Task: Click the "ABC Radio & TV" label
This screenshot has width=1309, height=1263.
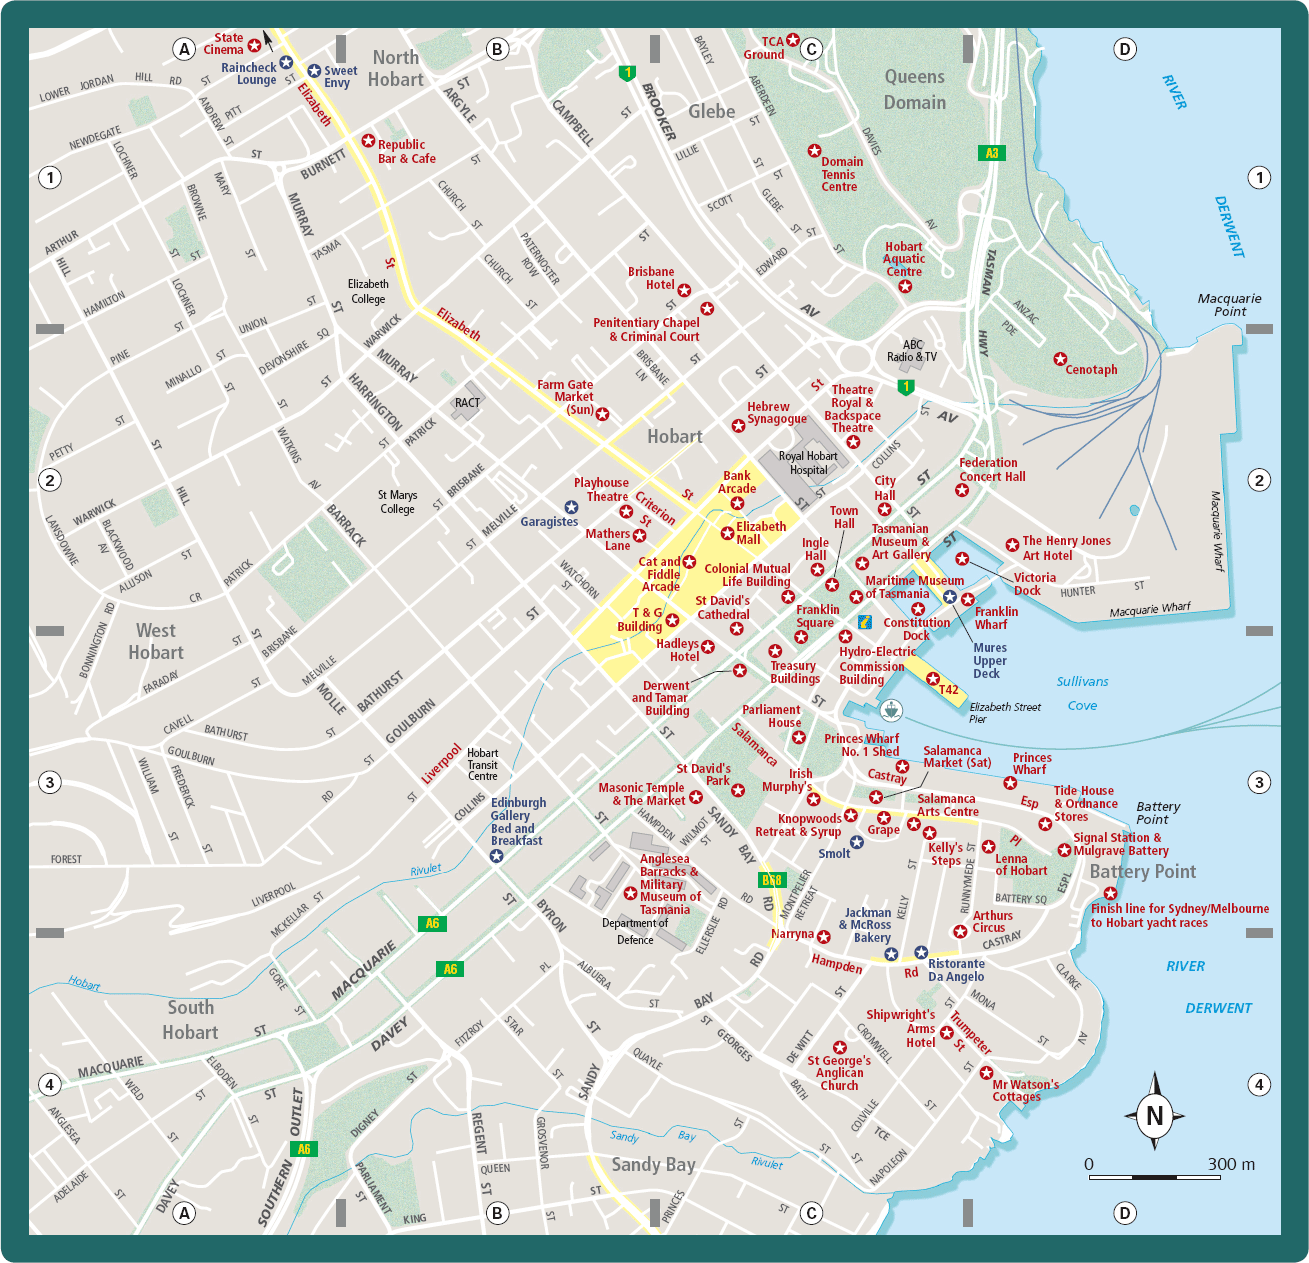Action: [913, 351]
